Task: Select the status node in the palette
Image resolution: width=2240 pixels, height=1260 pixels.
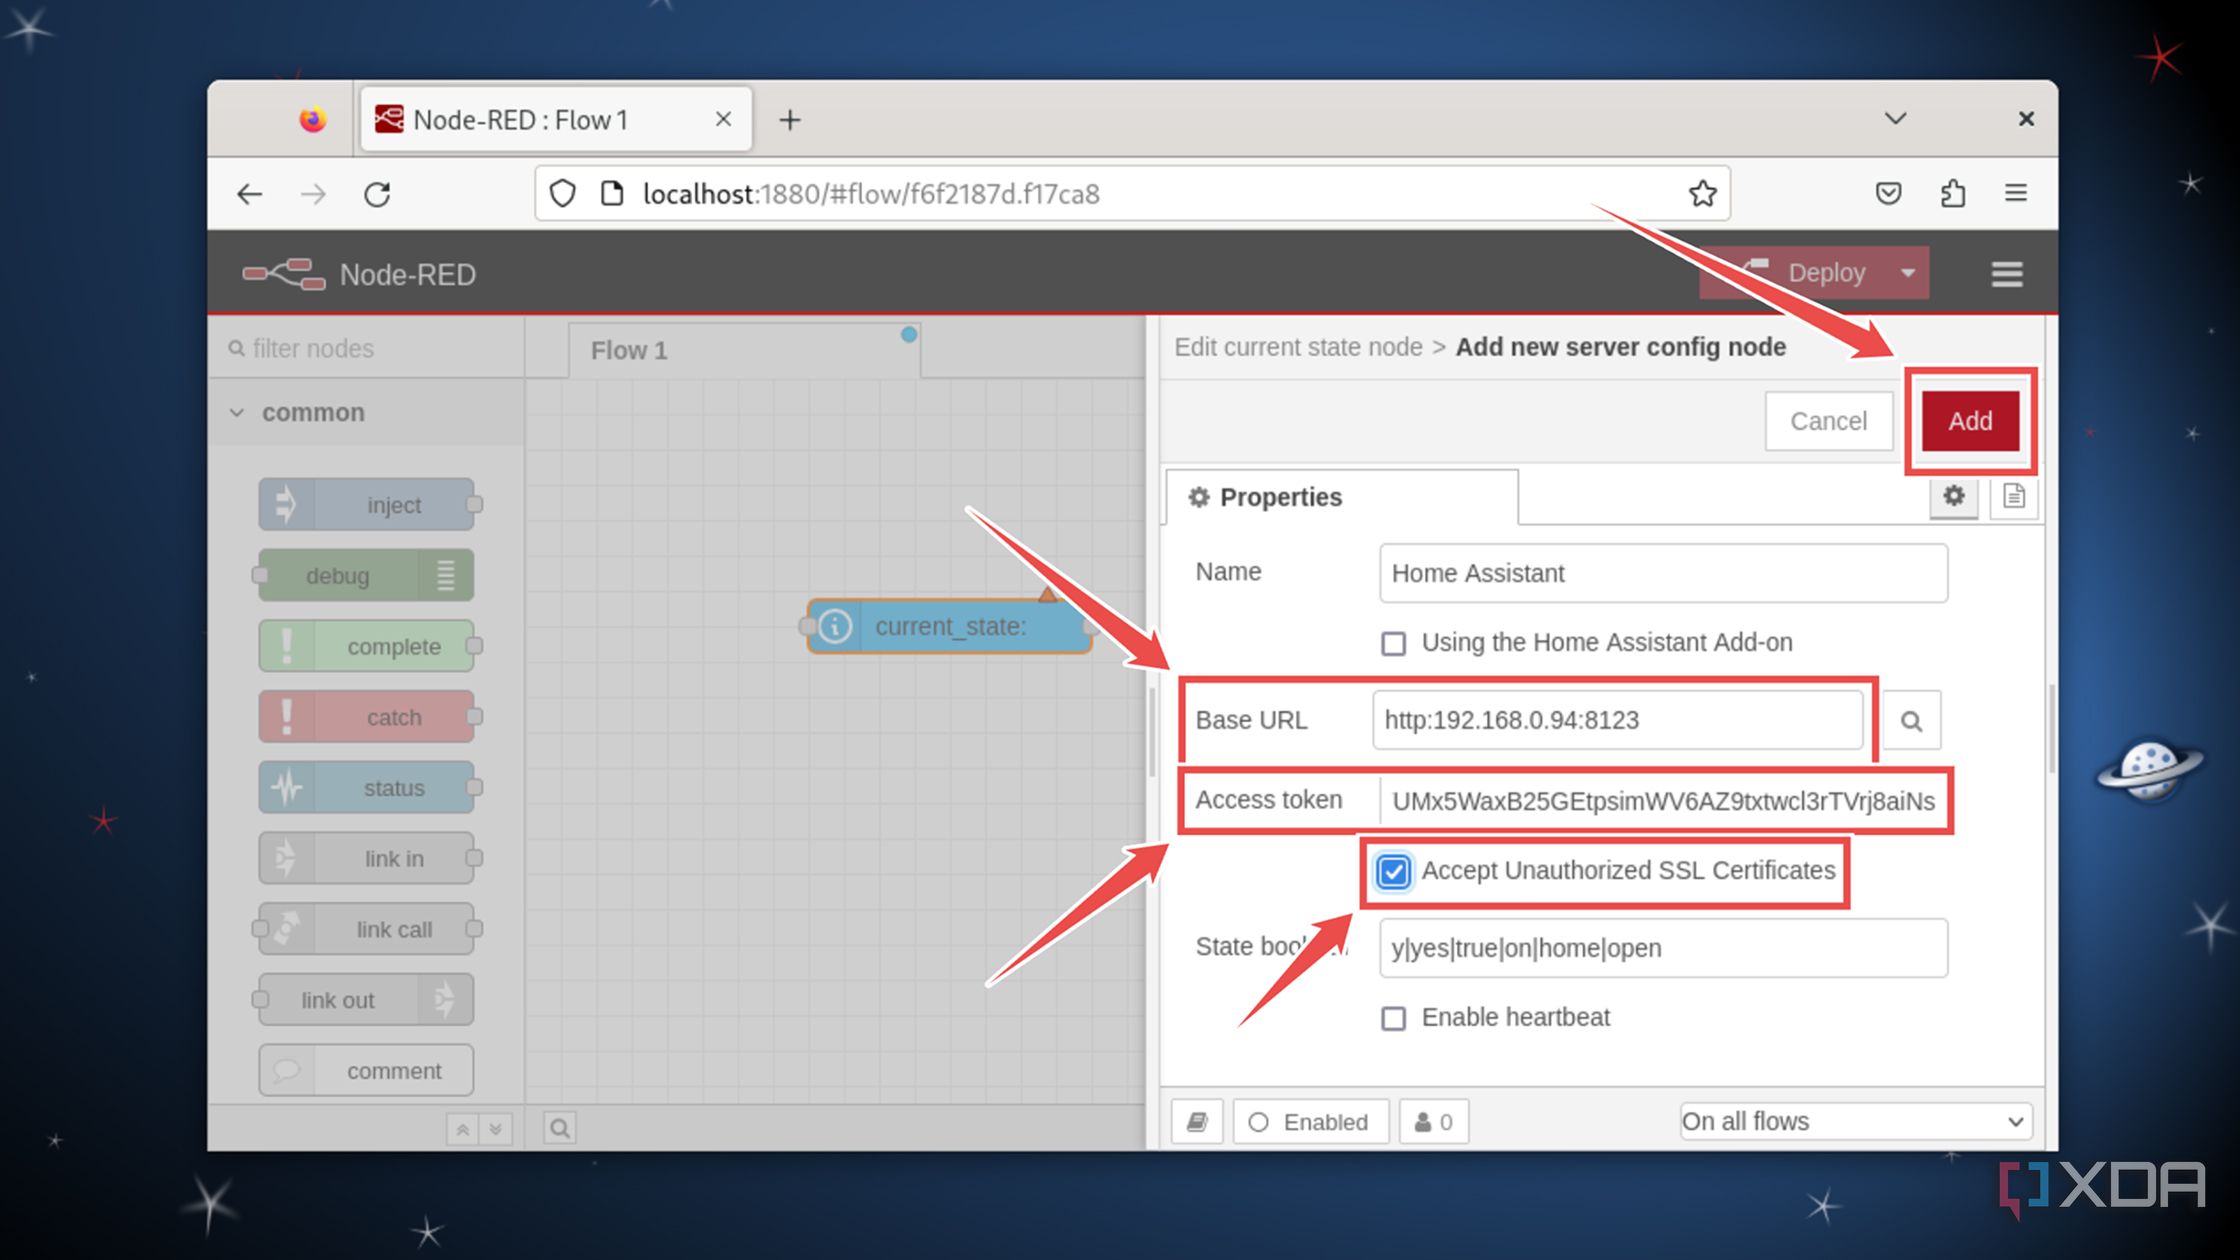Action: (x=366, y=787)
